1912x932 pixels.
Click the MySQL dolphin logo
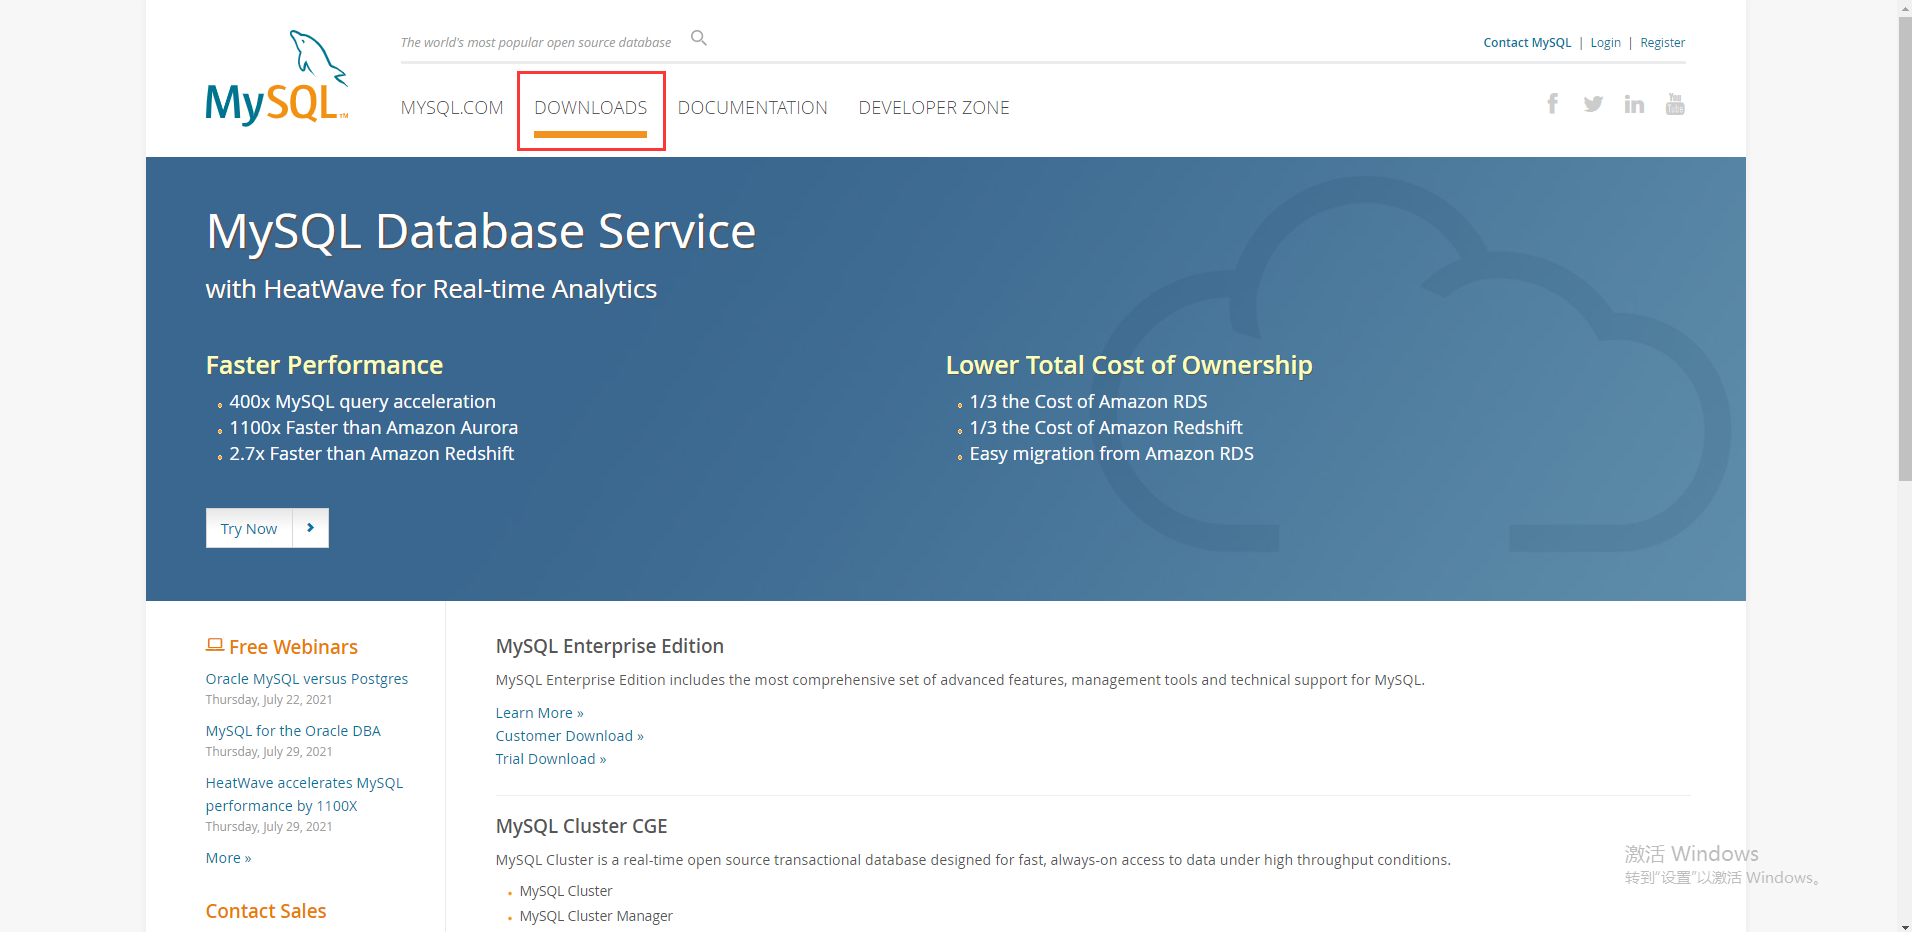pos(277,77)
